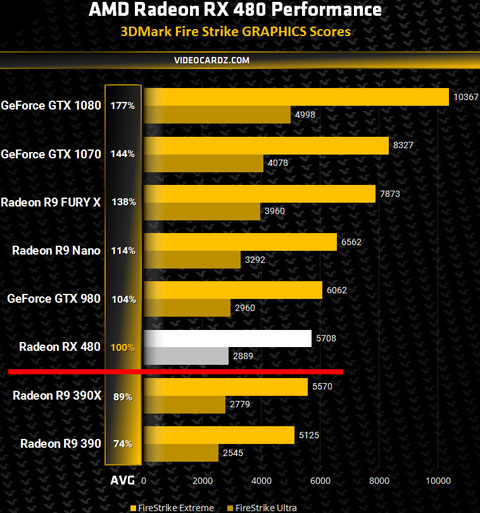Click the gray RX 480 Ultra bar
Image resolution: width=480 pixels, height=513 pixels.
(x=186, y=356)
